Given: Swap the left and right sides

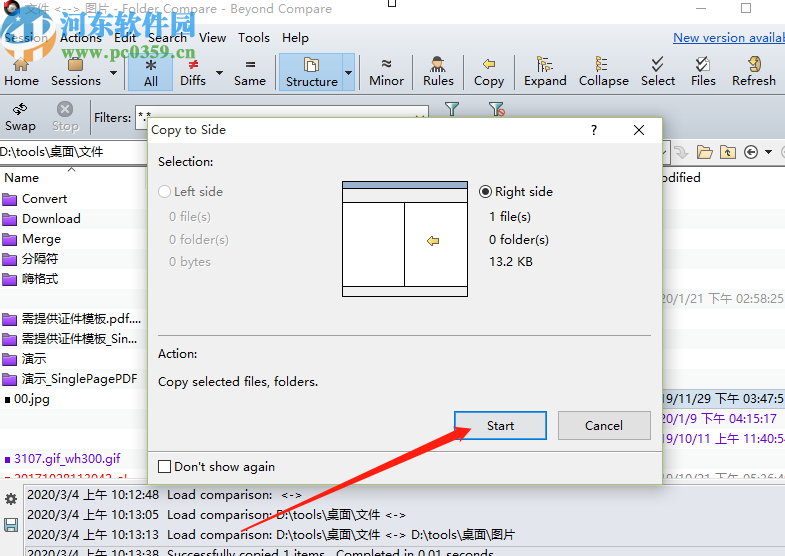Looking at the screenshot, I should click(x=20, y=117).
